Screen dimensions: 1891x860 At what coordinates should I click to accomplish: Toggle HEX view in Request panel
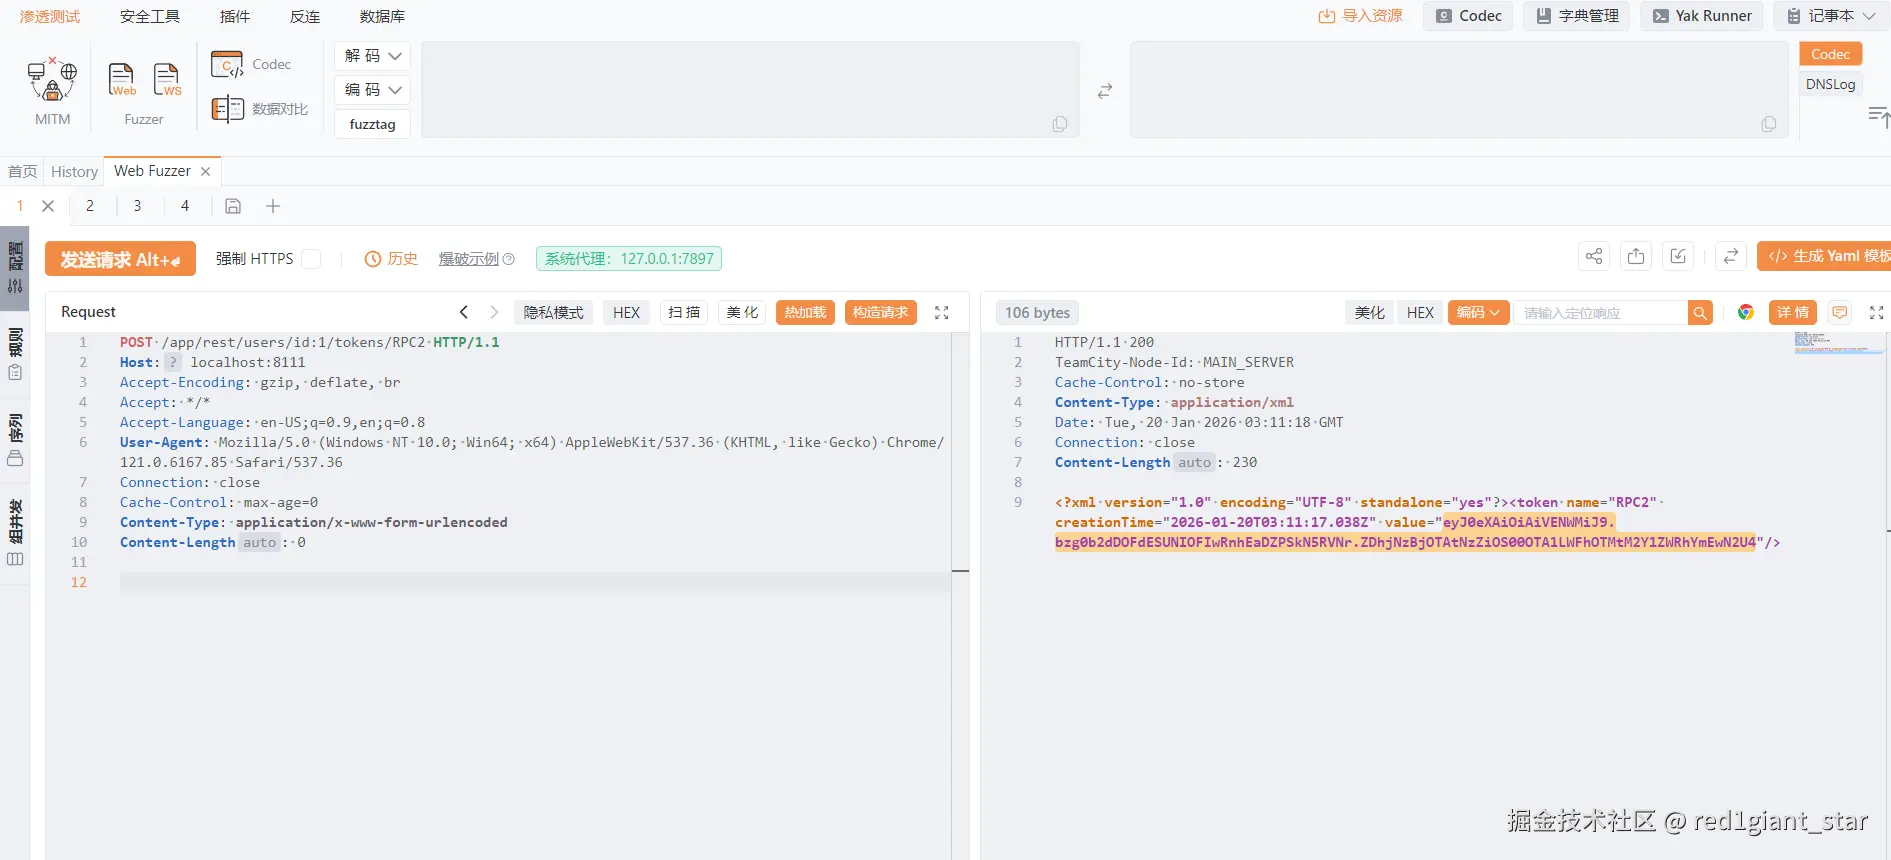coord(626,313)
